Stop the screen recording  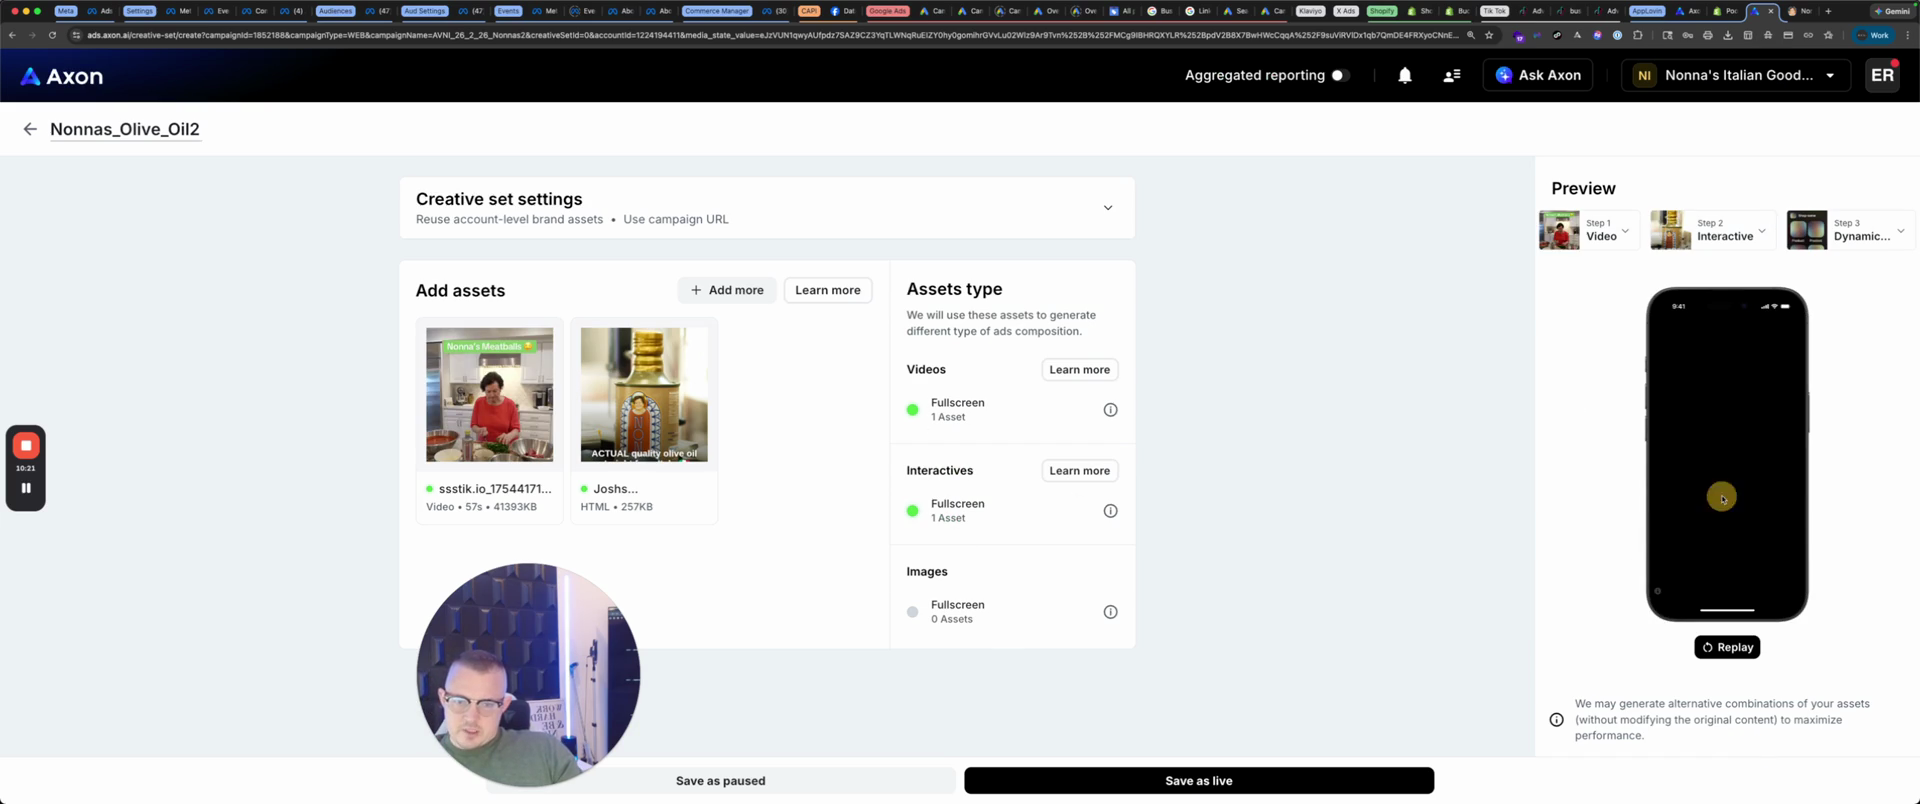pyautogui.click(x=26, y=446)
